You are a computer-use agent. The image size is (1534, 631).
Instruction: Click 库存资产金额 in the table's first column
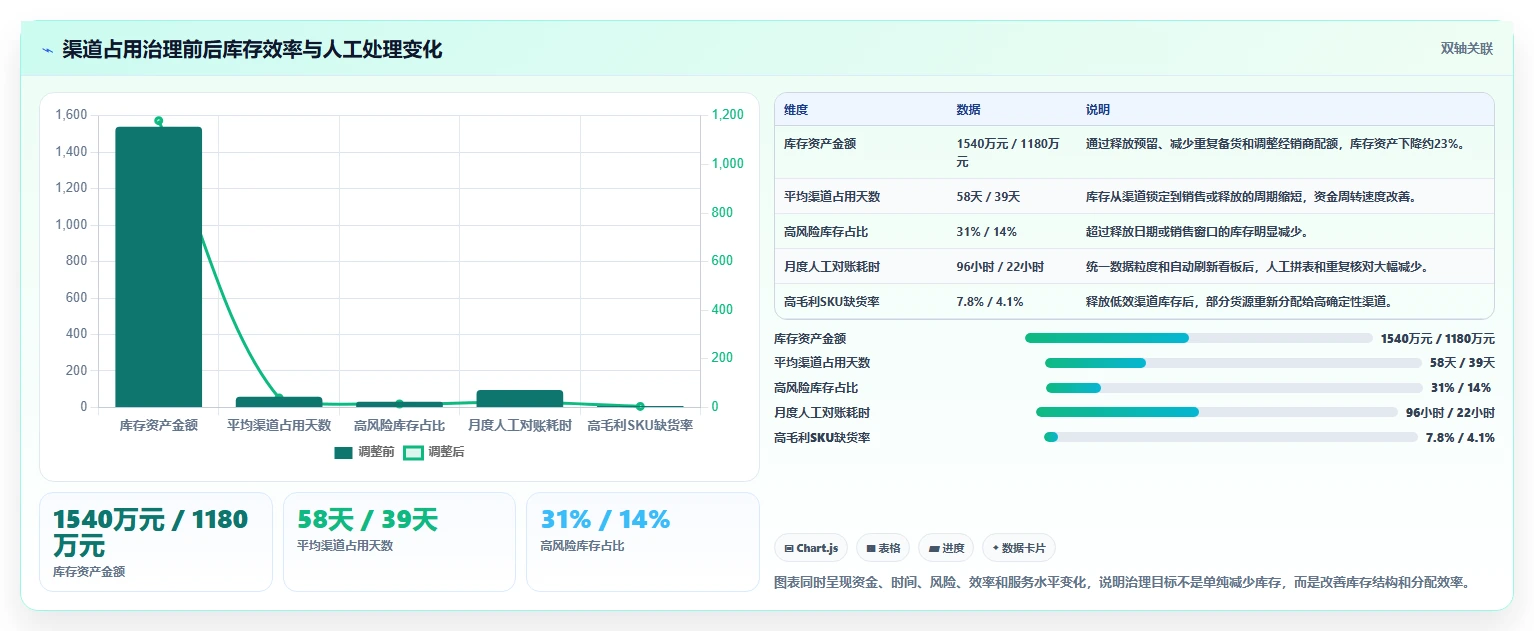(x=820, y=144)
